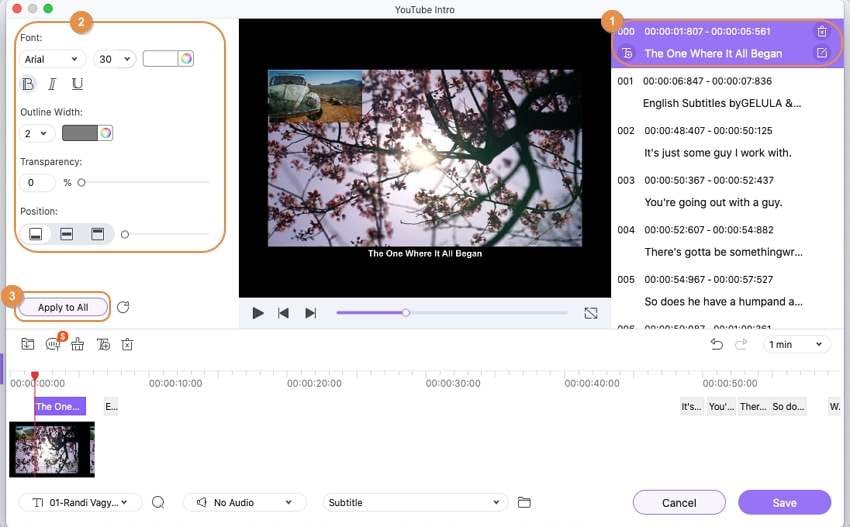850x527 pixels.
Task: Delete selected subtitle clip icon in toolbar
Action: click(127, 344)
